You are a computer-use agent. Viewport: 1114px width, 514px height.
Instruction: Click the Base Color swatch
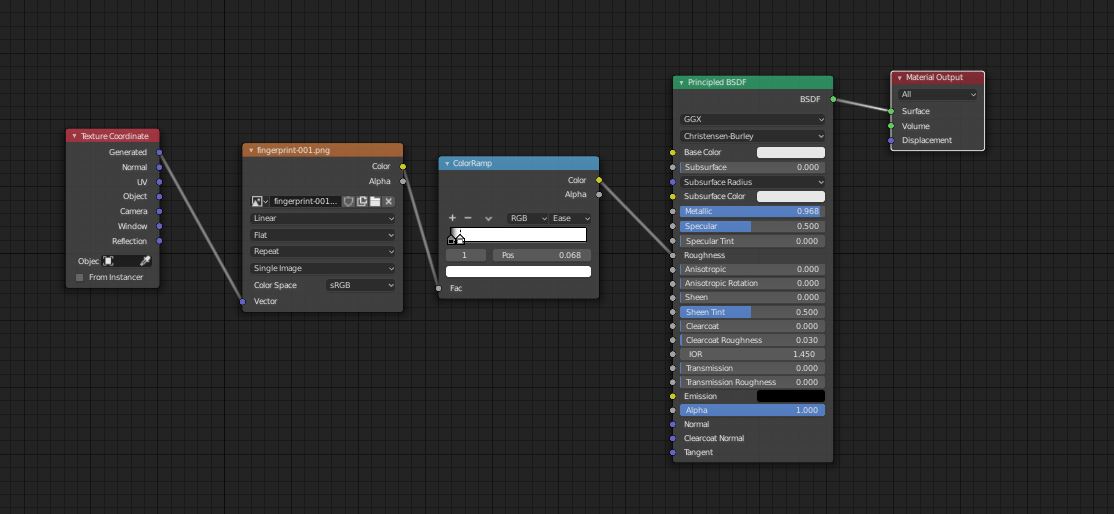pos(791,152)
